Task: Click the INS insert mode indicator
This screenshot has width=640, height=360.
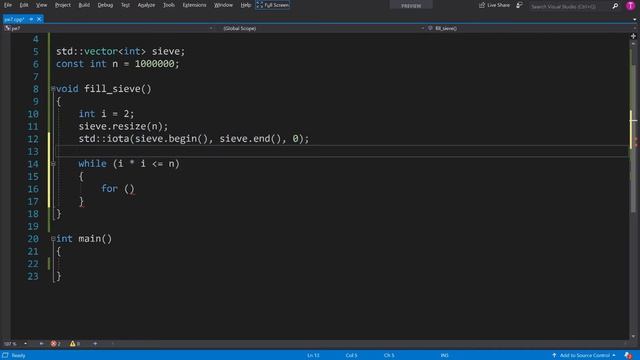Action: (x=444, y=356)
